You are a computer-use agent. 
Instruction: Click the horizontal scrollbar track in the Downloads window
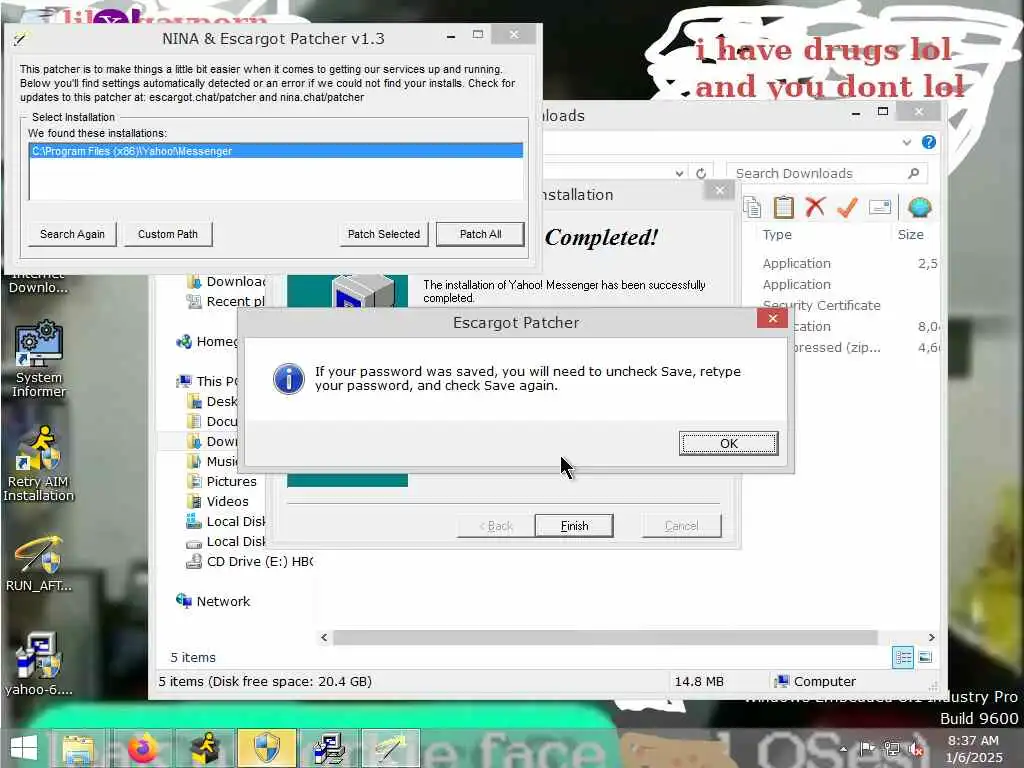(x=605, y=637)
